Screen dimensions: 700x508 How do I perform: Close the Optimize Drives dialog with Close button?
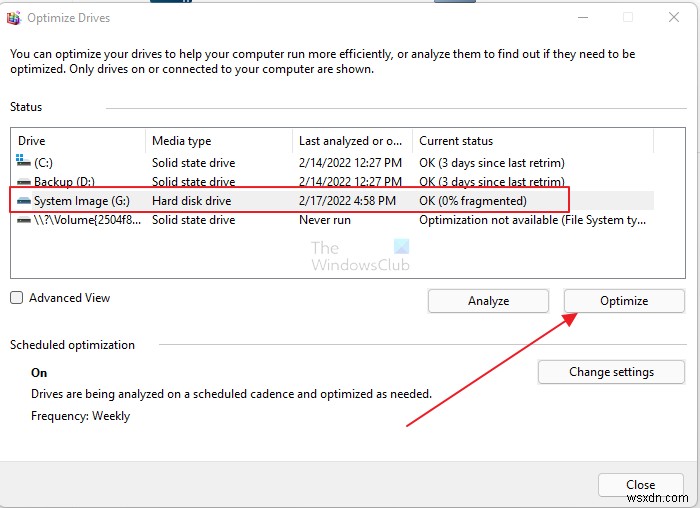pyautogui.click(x=641, y=485)
